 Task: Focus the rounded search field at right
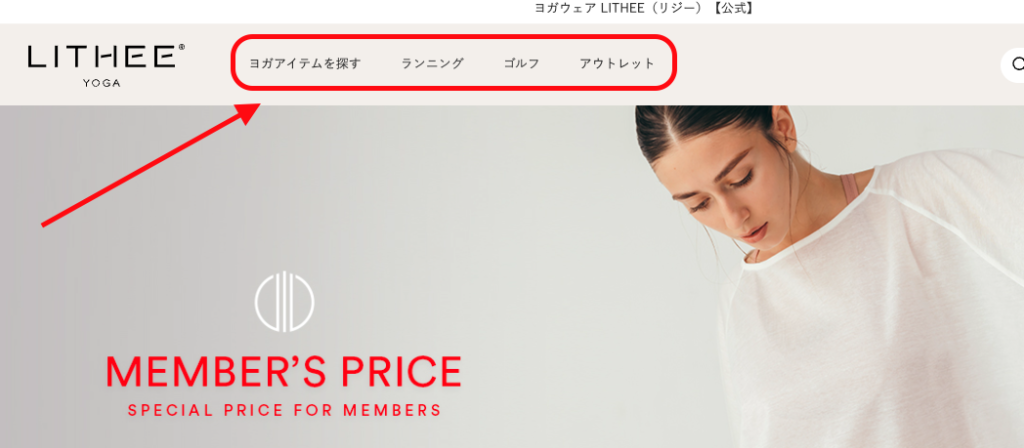point(1012,65)
